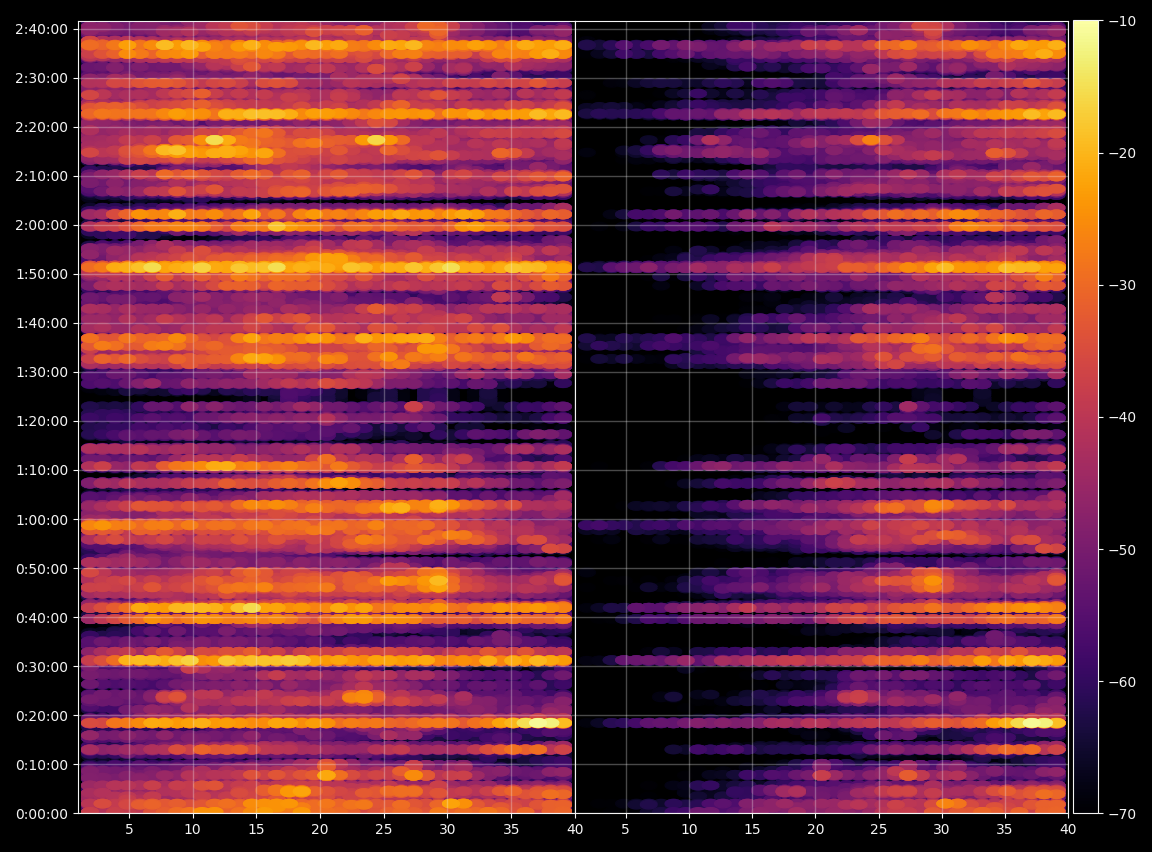The height and width of the screenshot is (852, 1152).
Task: Select the 0:00:00 tick label
Action: 42,814
